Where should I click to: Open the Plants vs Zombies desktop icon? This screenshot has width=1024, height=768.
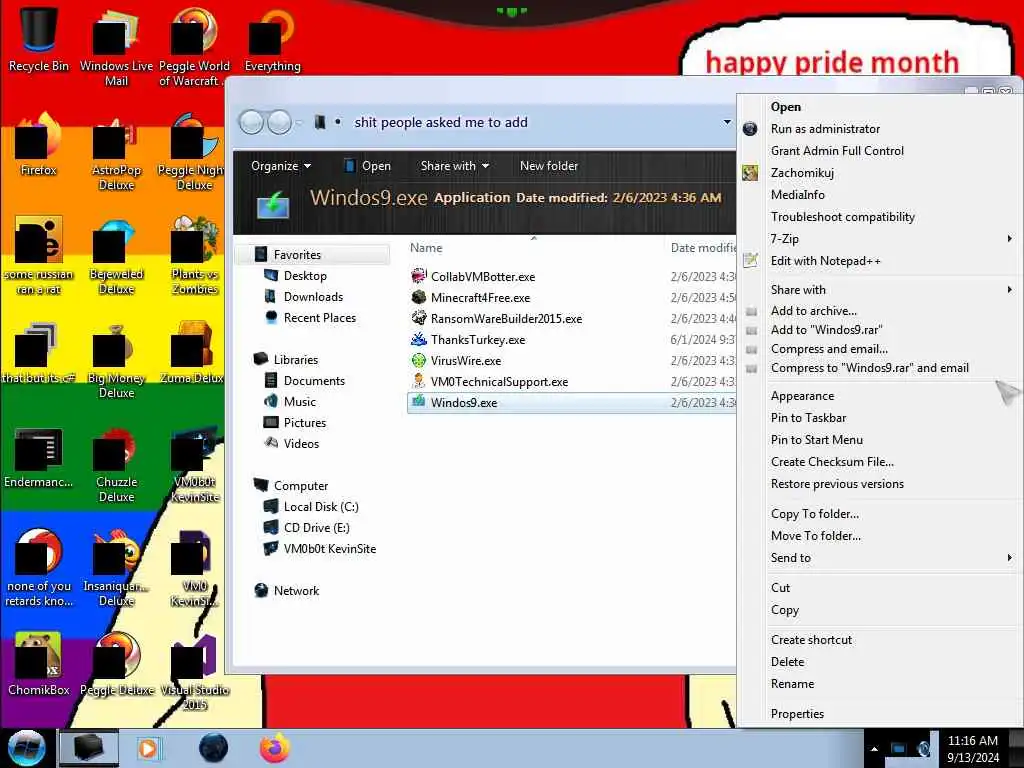point(195,255)
